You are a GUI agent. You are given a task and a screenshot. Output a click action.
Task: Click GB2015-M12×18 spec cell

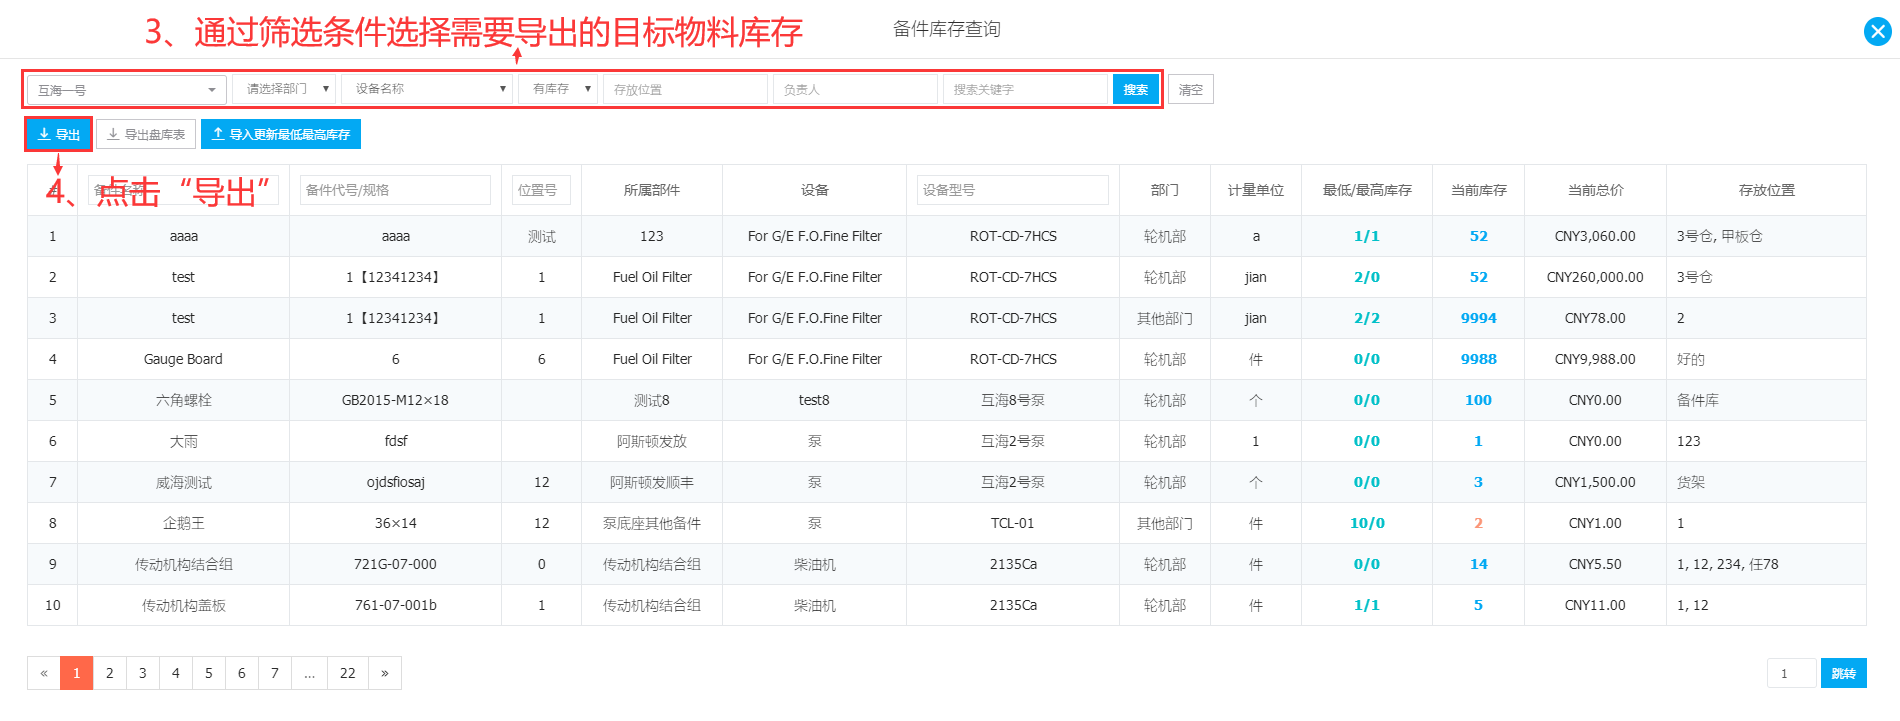pyautogui.click(x=395, y=400)
